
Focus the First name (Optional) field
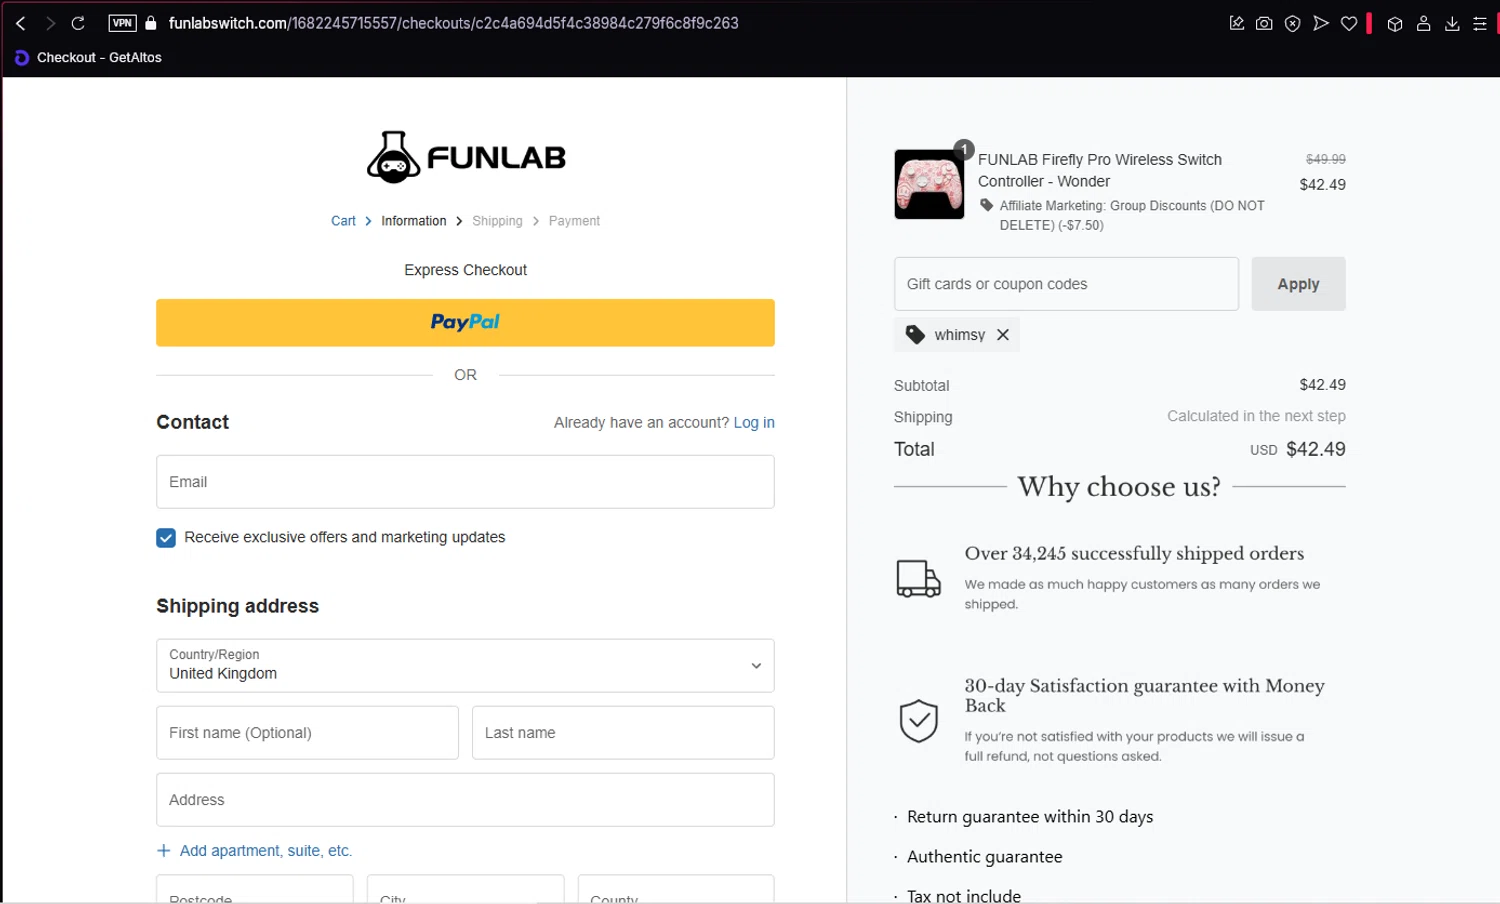pyautogui.click(x=307, y=733)
